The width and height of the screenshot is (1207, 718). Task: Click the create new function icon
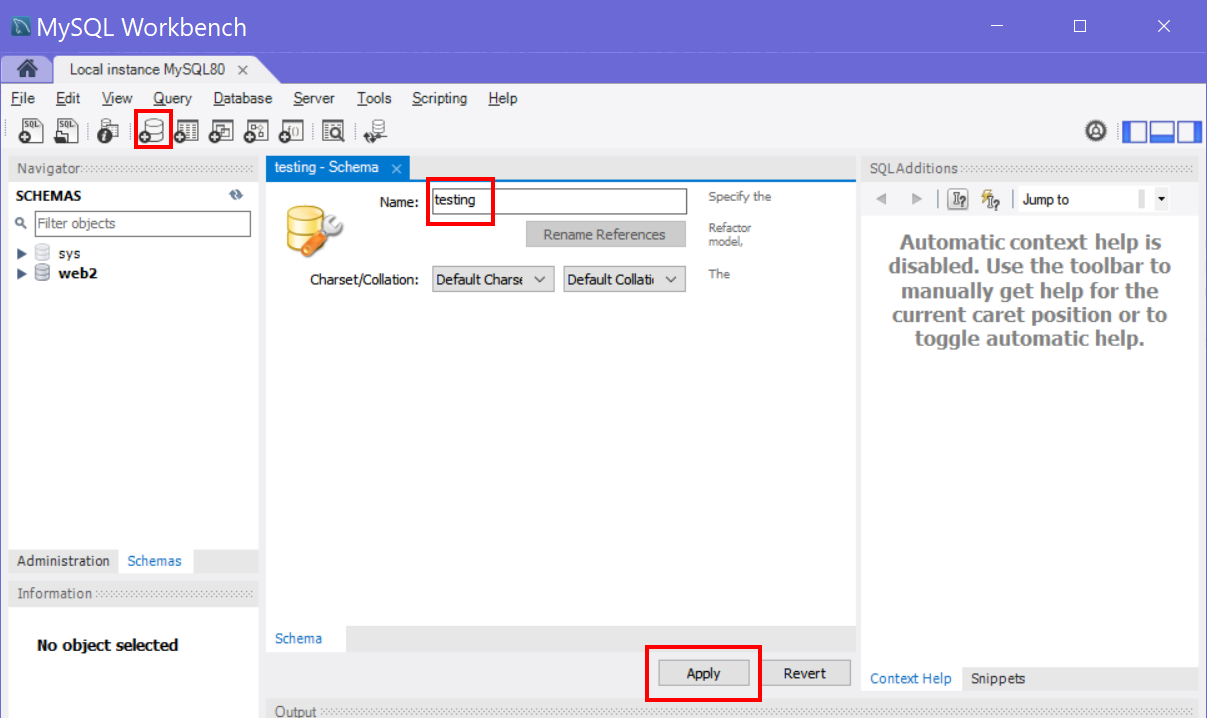tap(290, 131)
